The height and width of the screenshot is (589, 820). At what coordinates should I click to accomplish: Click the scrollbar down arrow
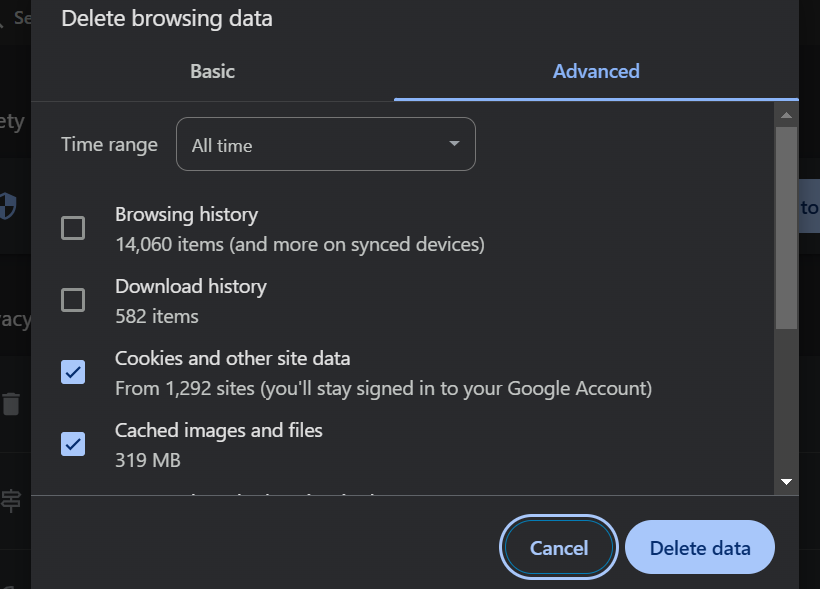[x=786, y=482]
